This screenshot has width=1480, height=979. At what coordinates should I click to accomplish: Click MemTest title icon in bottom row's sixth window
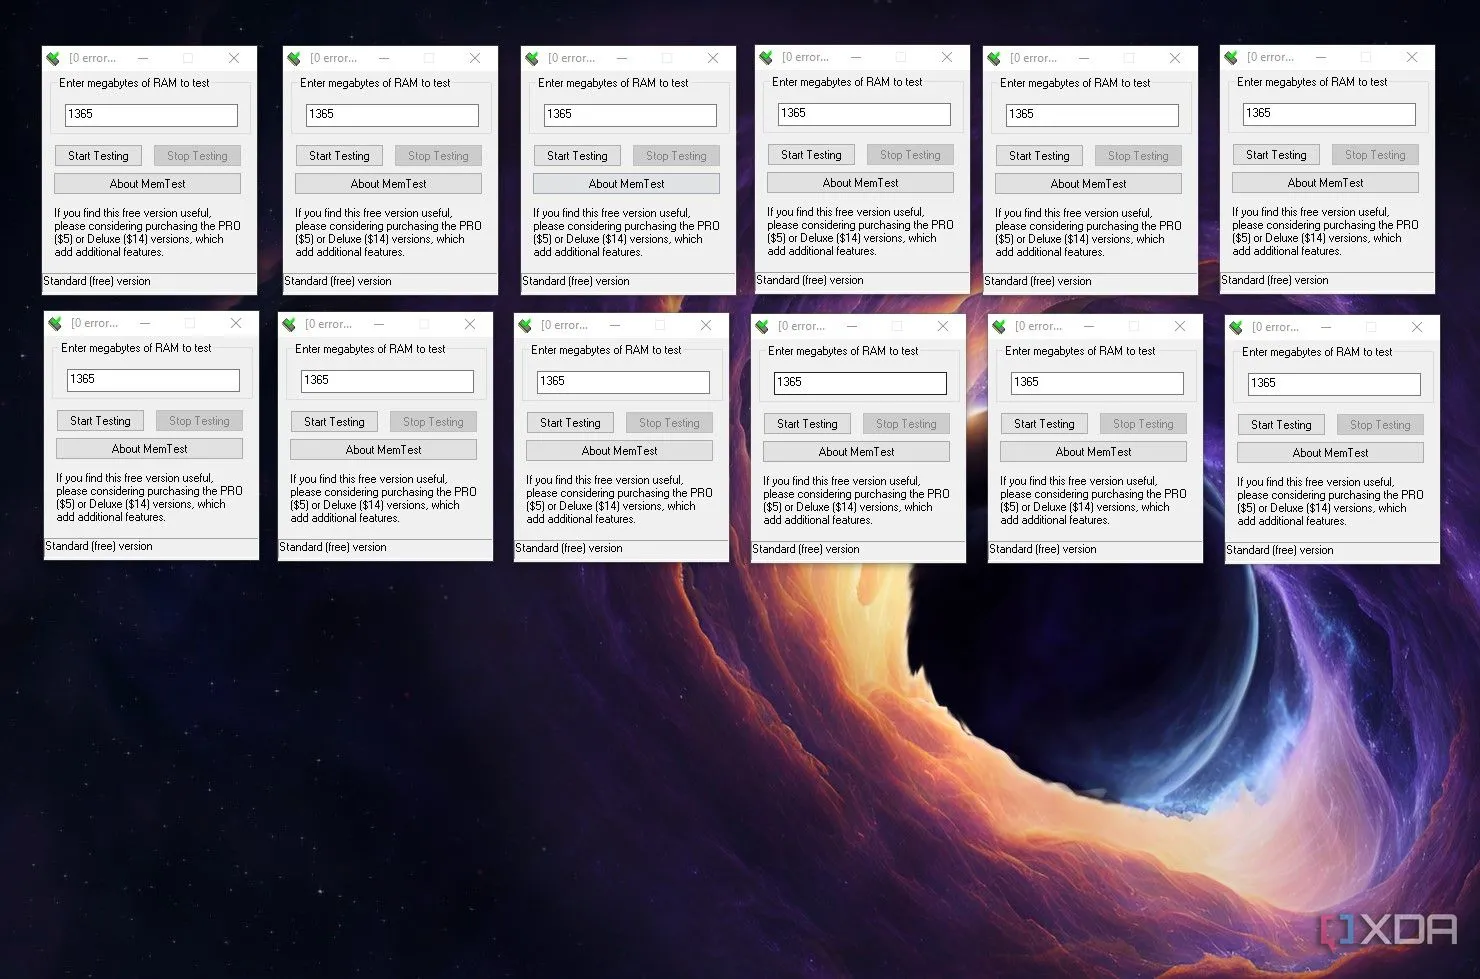click(1236, 328)
